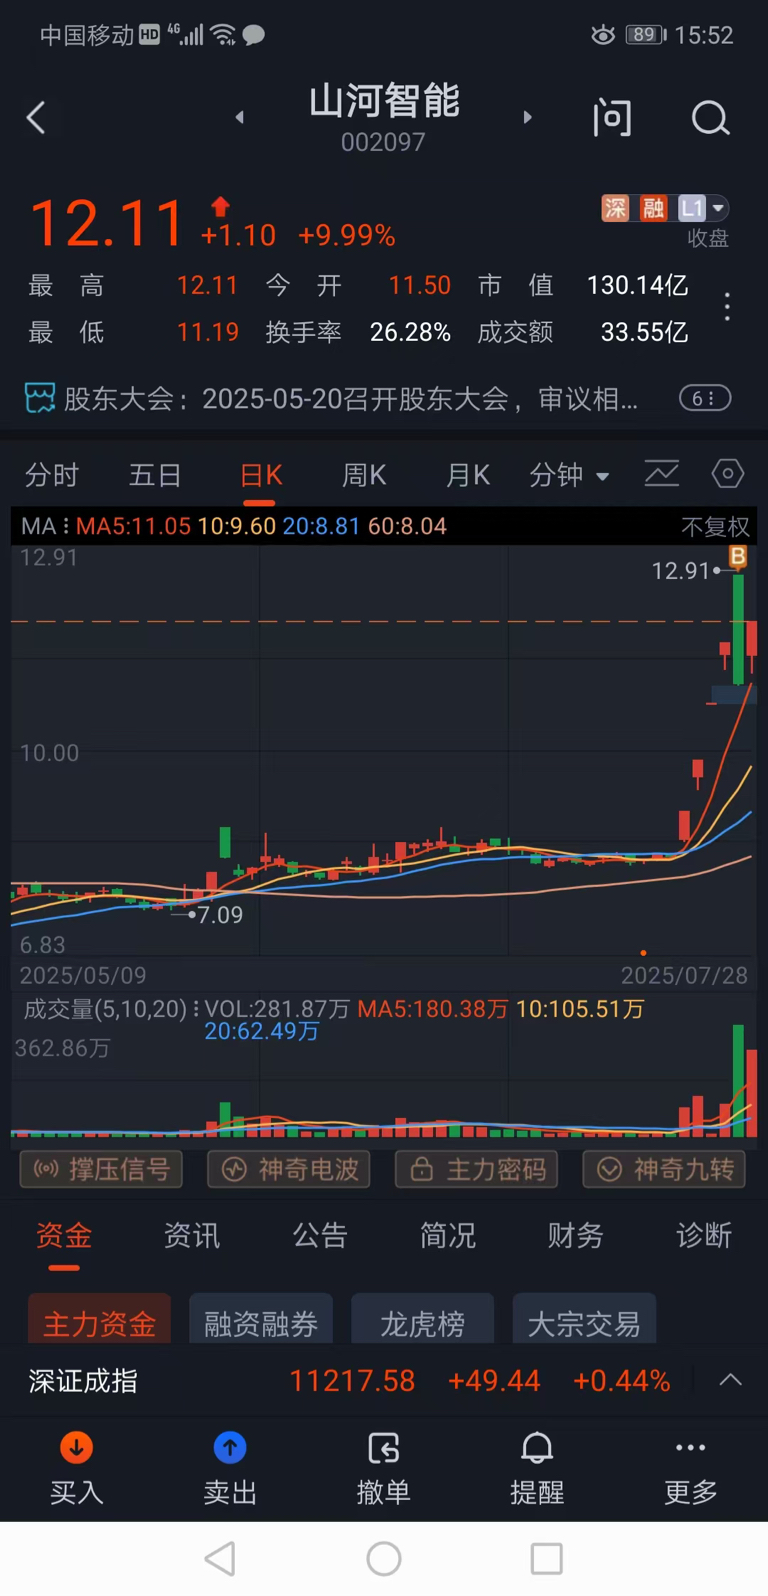Open the 简况 tab

click(x=448, y=1236)
